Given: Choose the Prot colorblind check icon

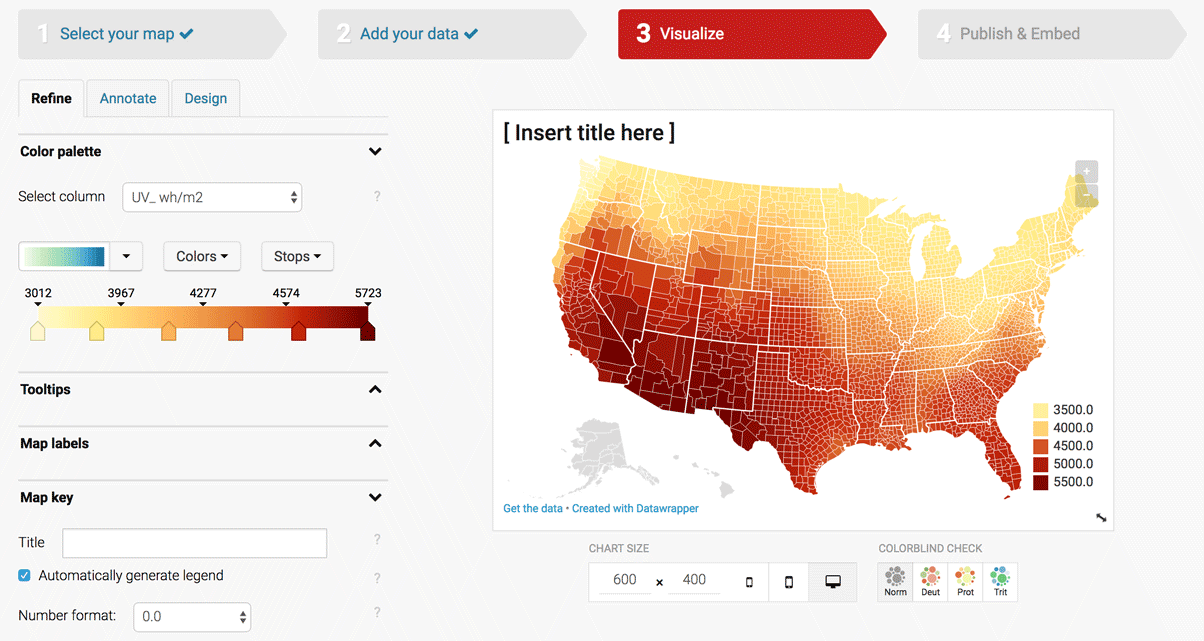Looking at the screenshot, I should coord(965,582).
